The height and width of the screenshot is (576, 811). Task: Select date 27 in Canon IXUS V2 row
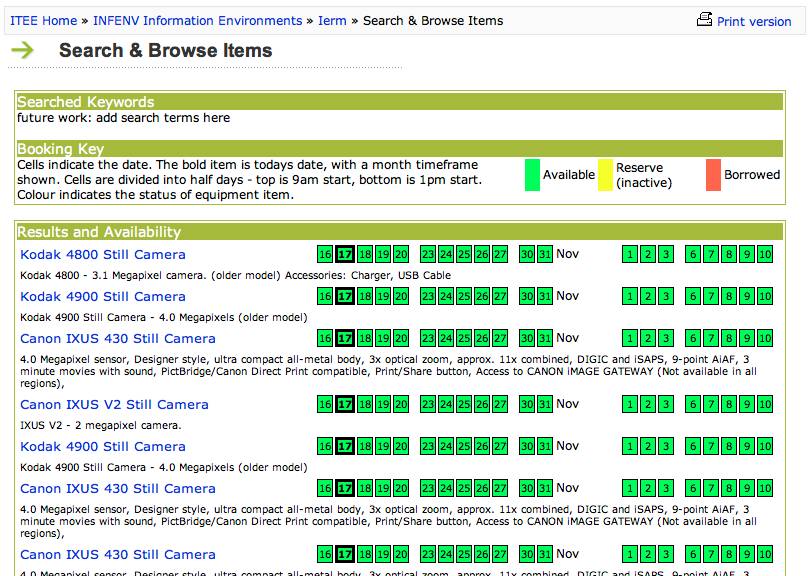(x=500, y=404)
